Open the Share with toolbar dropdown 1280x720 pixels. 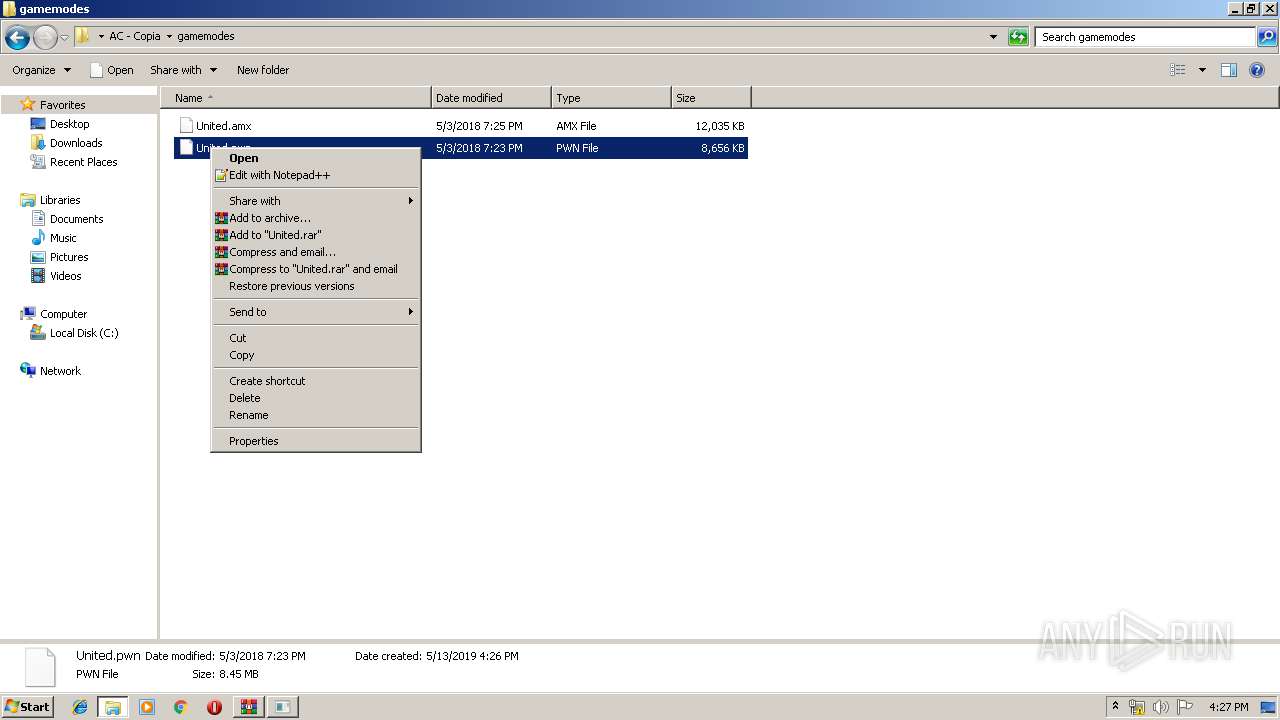183,70
